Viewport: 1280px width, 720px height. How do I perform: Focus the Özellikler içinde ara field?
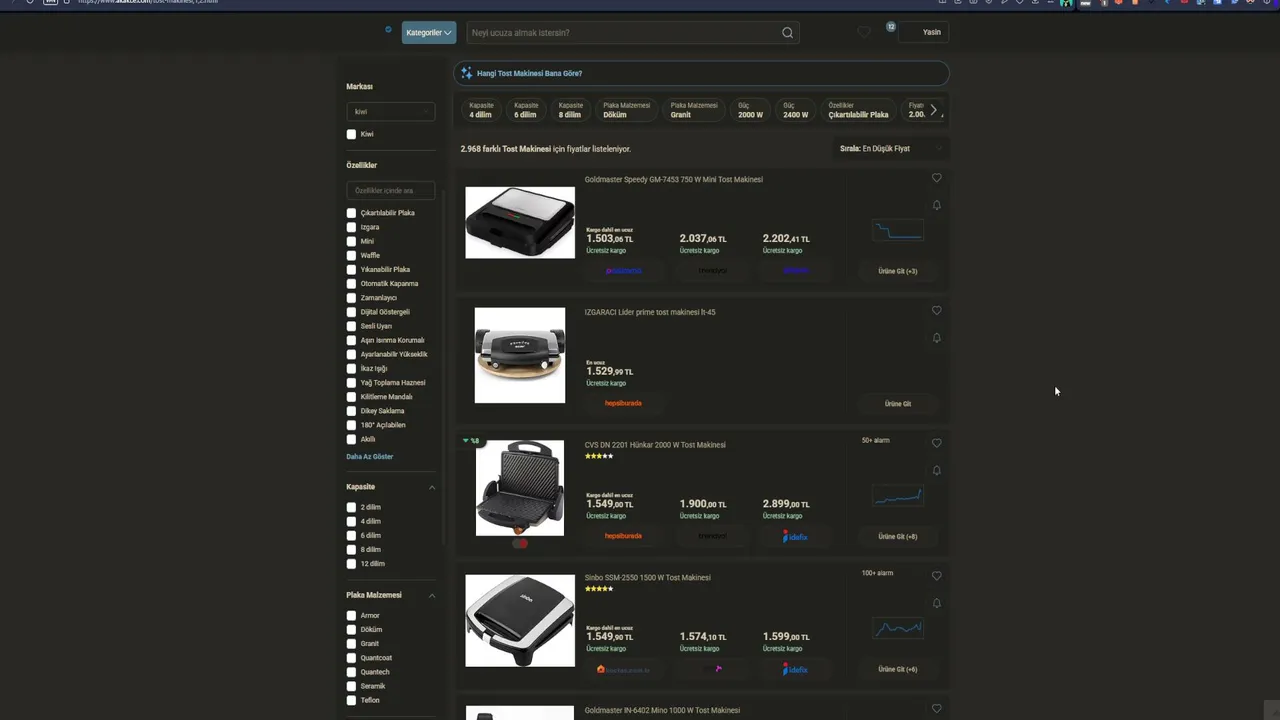[391, 191]
